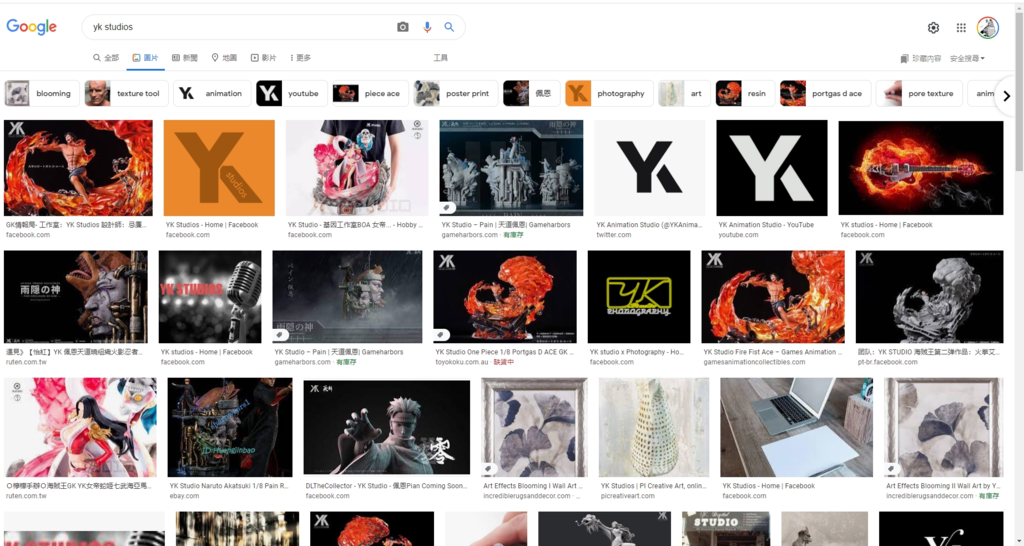
Task: Expand the 更多 (More) menu
Action: point(300,58)
